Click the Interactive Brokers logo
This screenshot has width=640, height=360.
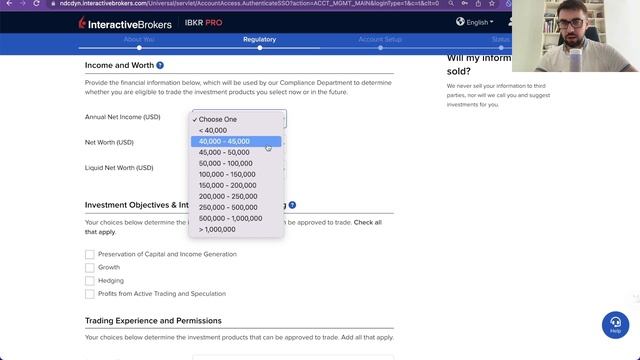point(125,24)
